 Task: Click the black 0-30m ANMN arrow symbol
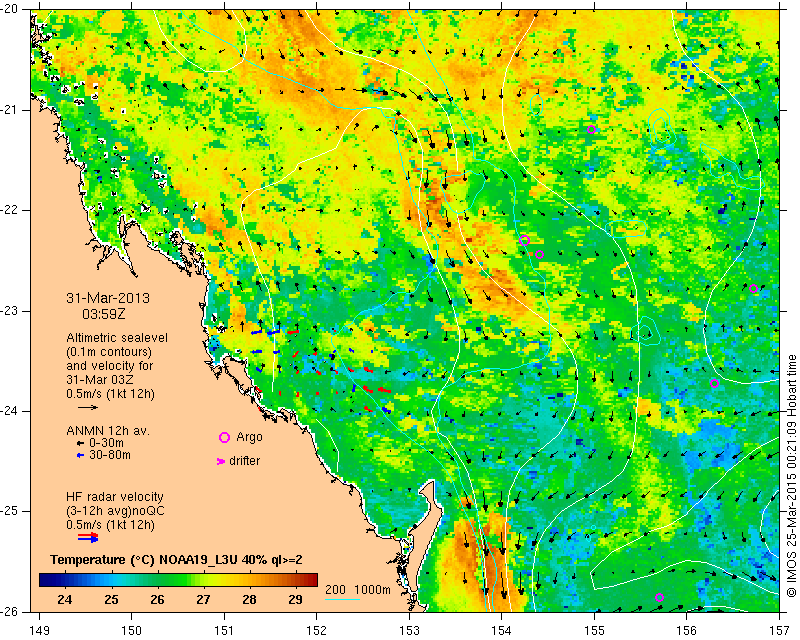coord(80,443)
